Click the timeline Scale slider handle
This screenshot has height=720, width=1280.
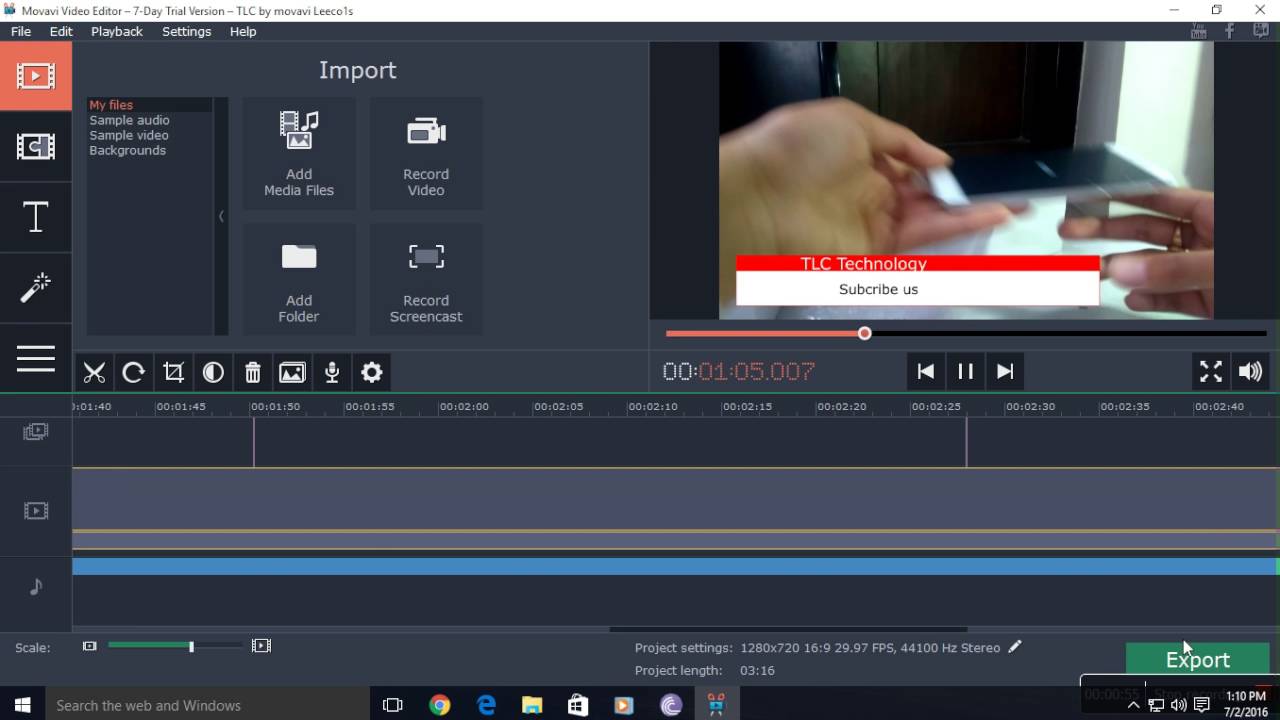pyautogui.click(x=191, y=646)
